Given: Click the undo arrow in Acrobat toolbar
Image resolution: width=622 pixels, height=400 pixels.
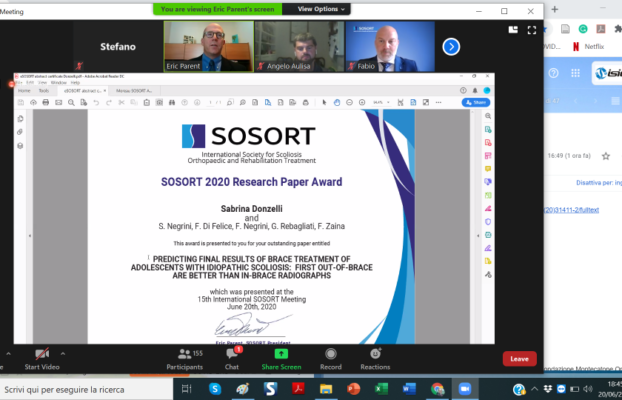Looking at the screenshot, I should [96, 102].
